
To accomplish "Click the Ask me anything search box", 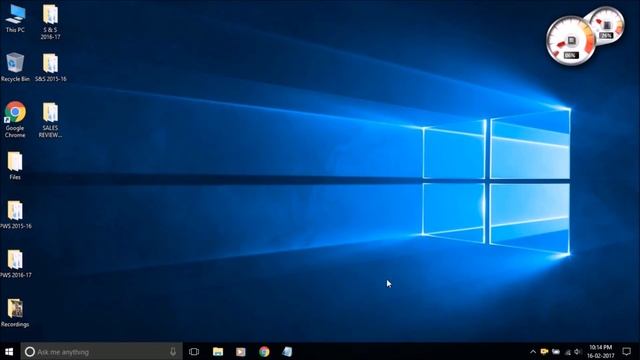I will (101, 352).
